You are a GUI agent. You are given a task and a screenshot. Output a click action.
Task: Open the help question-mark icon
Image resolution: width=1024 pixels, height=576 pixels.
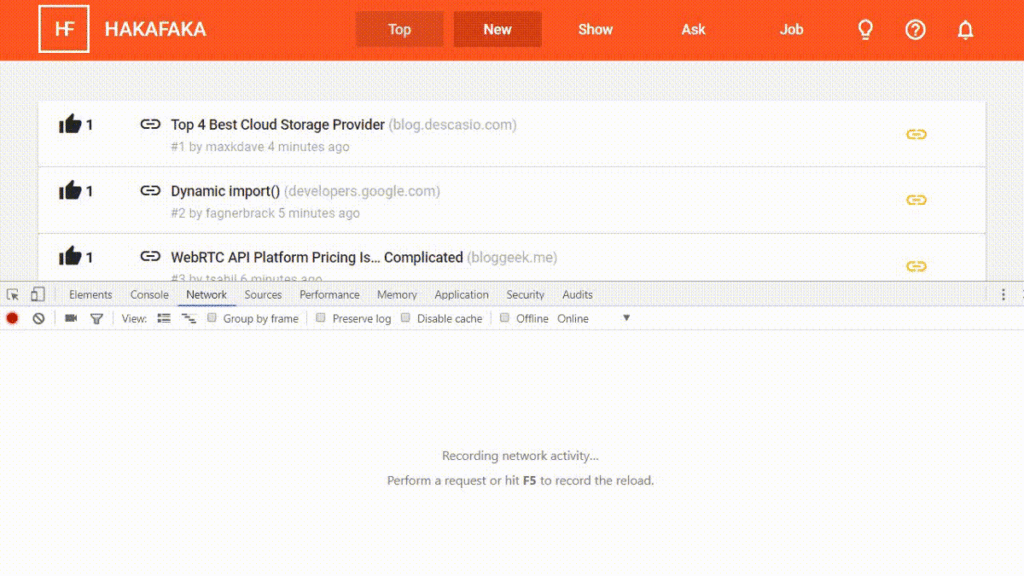[915, 29]
